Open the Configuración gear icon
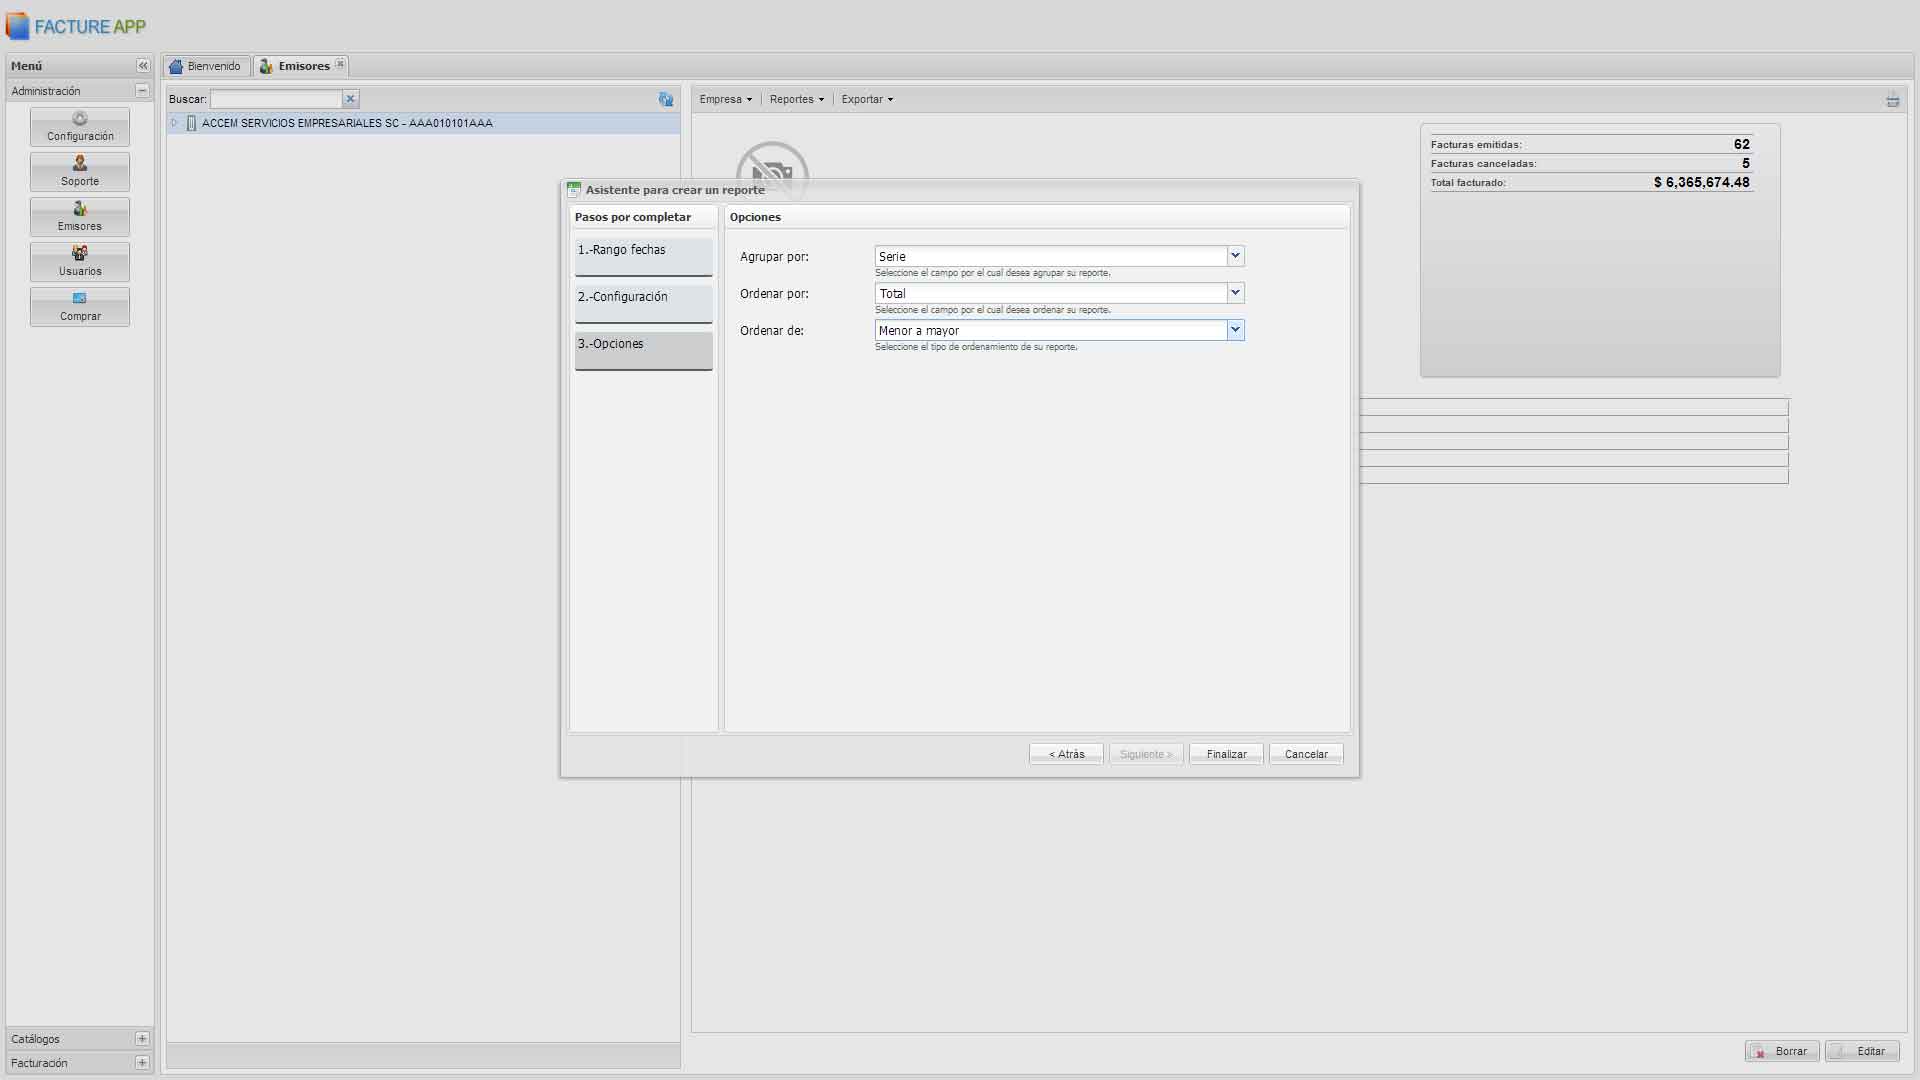The width and height of the screenshot is (1920, 1080). click(80, 119)
